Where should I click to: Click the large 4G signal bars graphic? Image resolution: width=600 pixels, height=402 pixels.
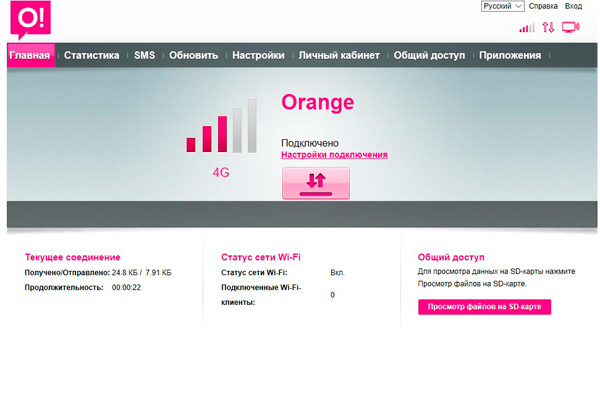pos(221,127)
